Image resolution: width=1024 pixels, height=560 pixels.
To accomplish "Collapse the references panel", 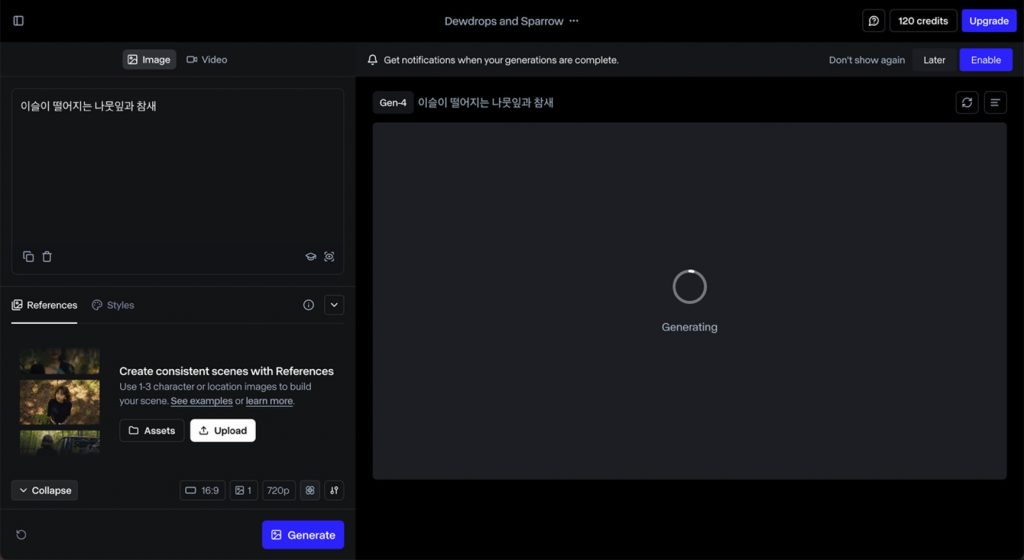I will click(44, 490).
